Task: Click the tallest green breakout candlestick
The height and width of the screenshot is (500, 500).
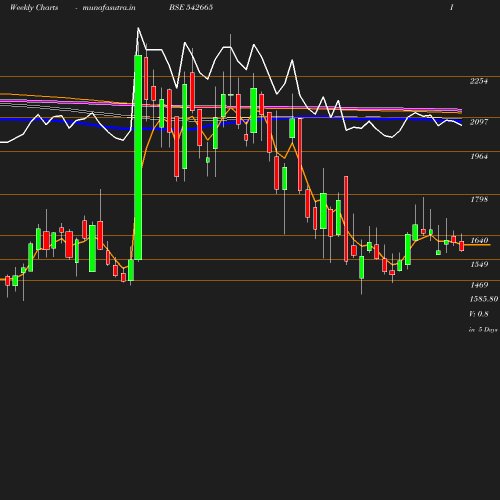Action: pyautogui.click(x=138, y=157)
